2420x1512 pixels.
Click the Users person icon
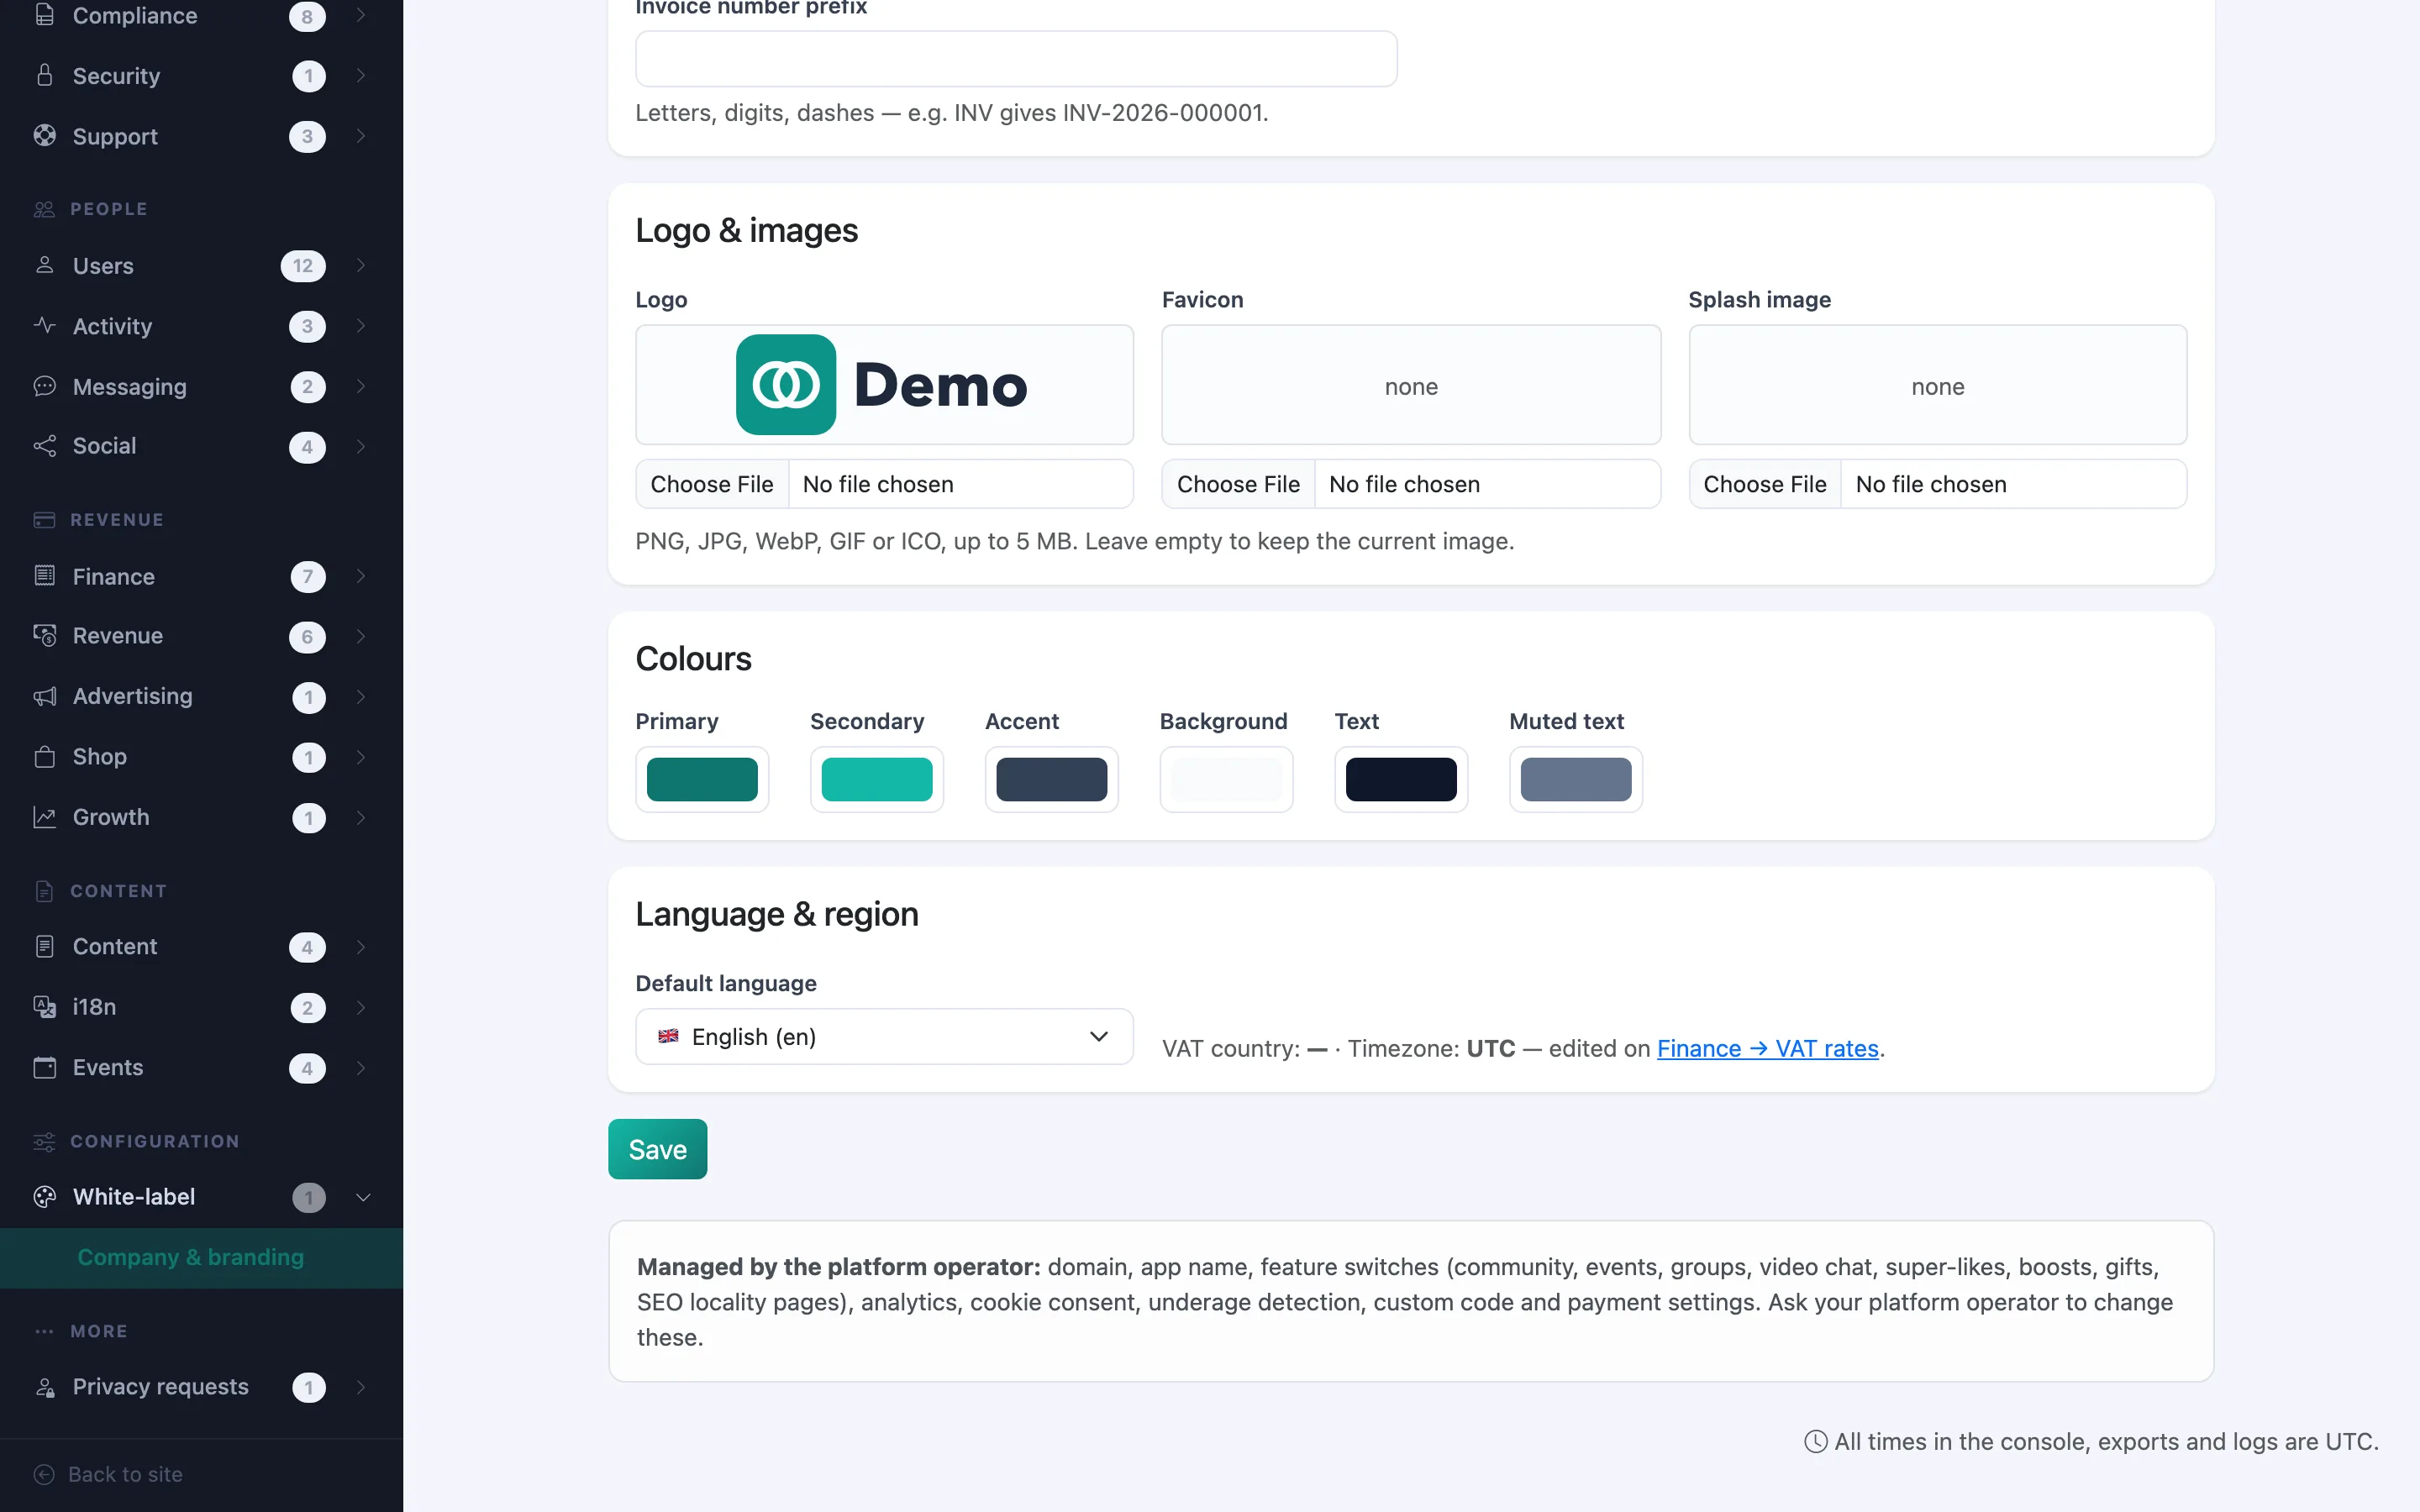coord(44,265)
